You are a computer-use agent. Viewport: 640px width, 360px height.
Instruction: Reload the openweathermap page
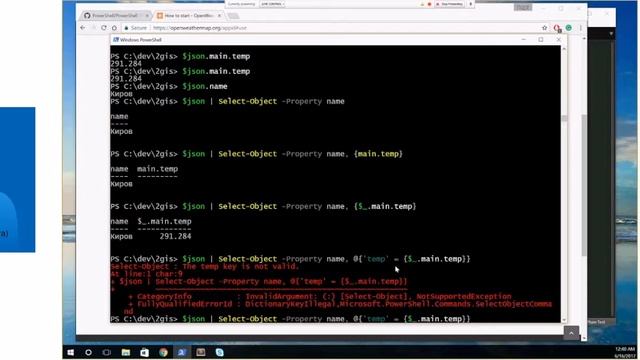click(104, 28)
